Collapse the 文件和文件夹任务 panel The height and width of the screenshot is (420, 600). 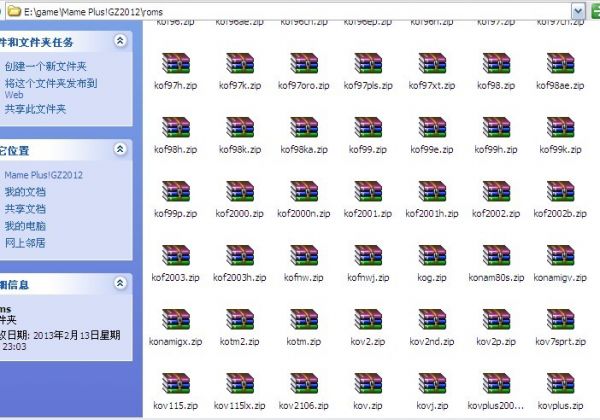pyautogui.click(x=121, y=41)
